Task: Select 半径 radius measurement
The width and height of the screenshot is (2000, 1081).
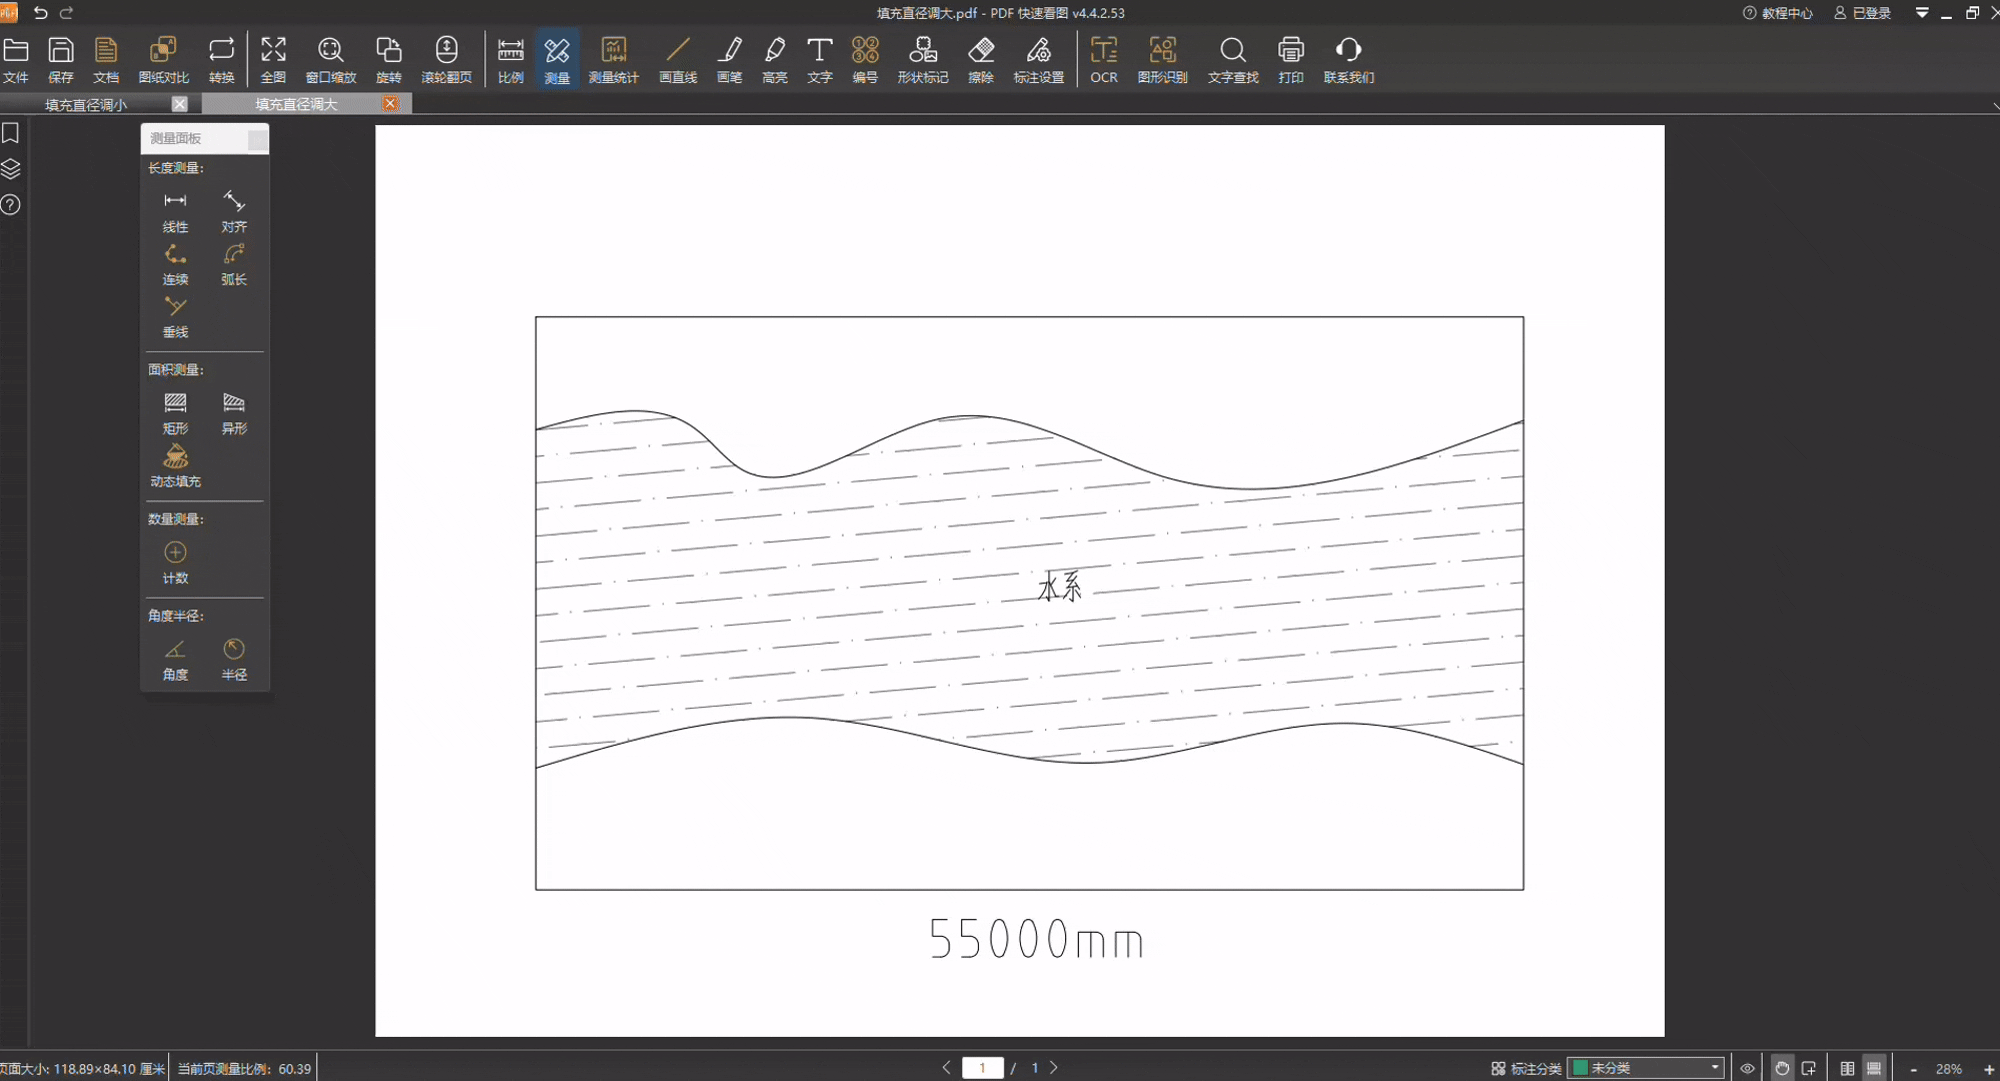Action: 234,660
